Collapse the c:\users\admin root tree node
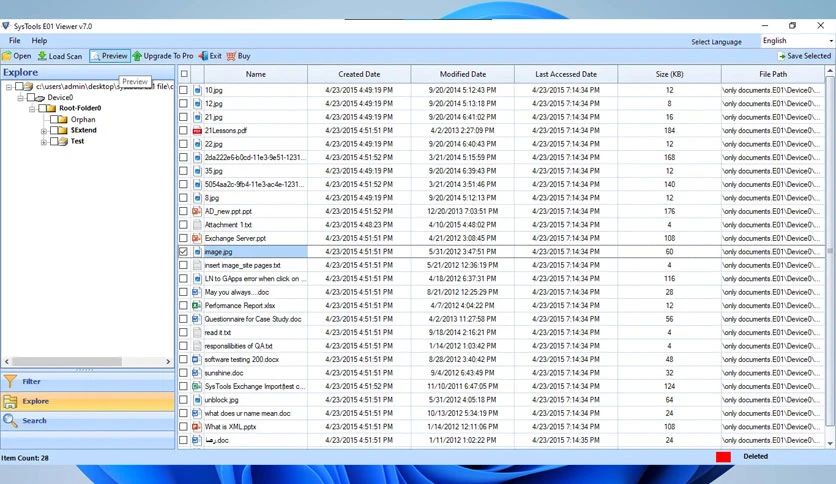 pyautogui.click(x=9, y=86)
